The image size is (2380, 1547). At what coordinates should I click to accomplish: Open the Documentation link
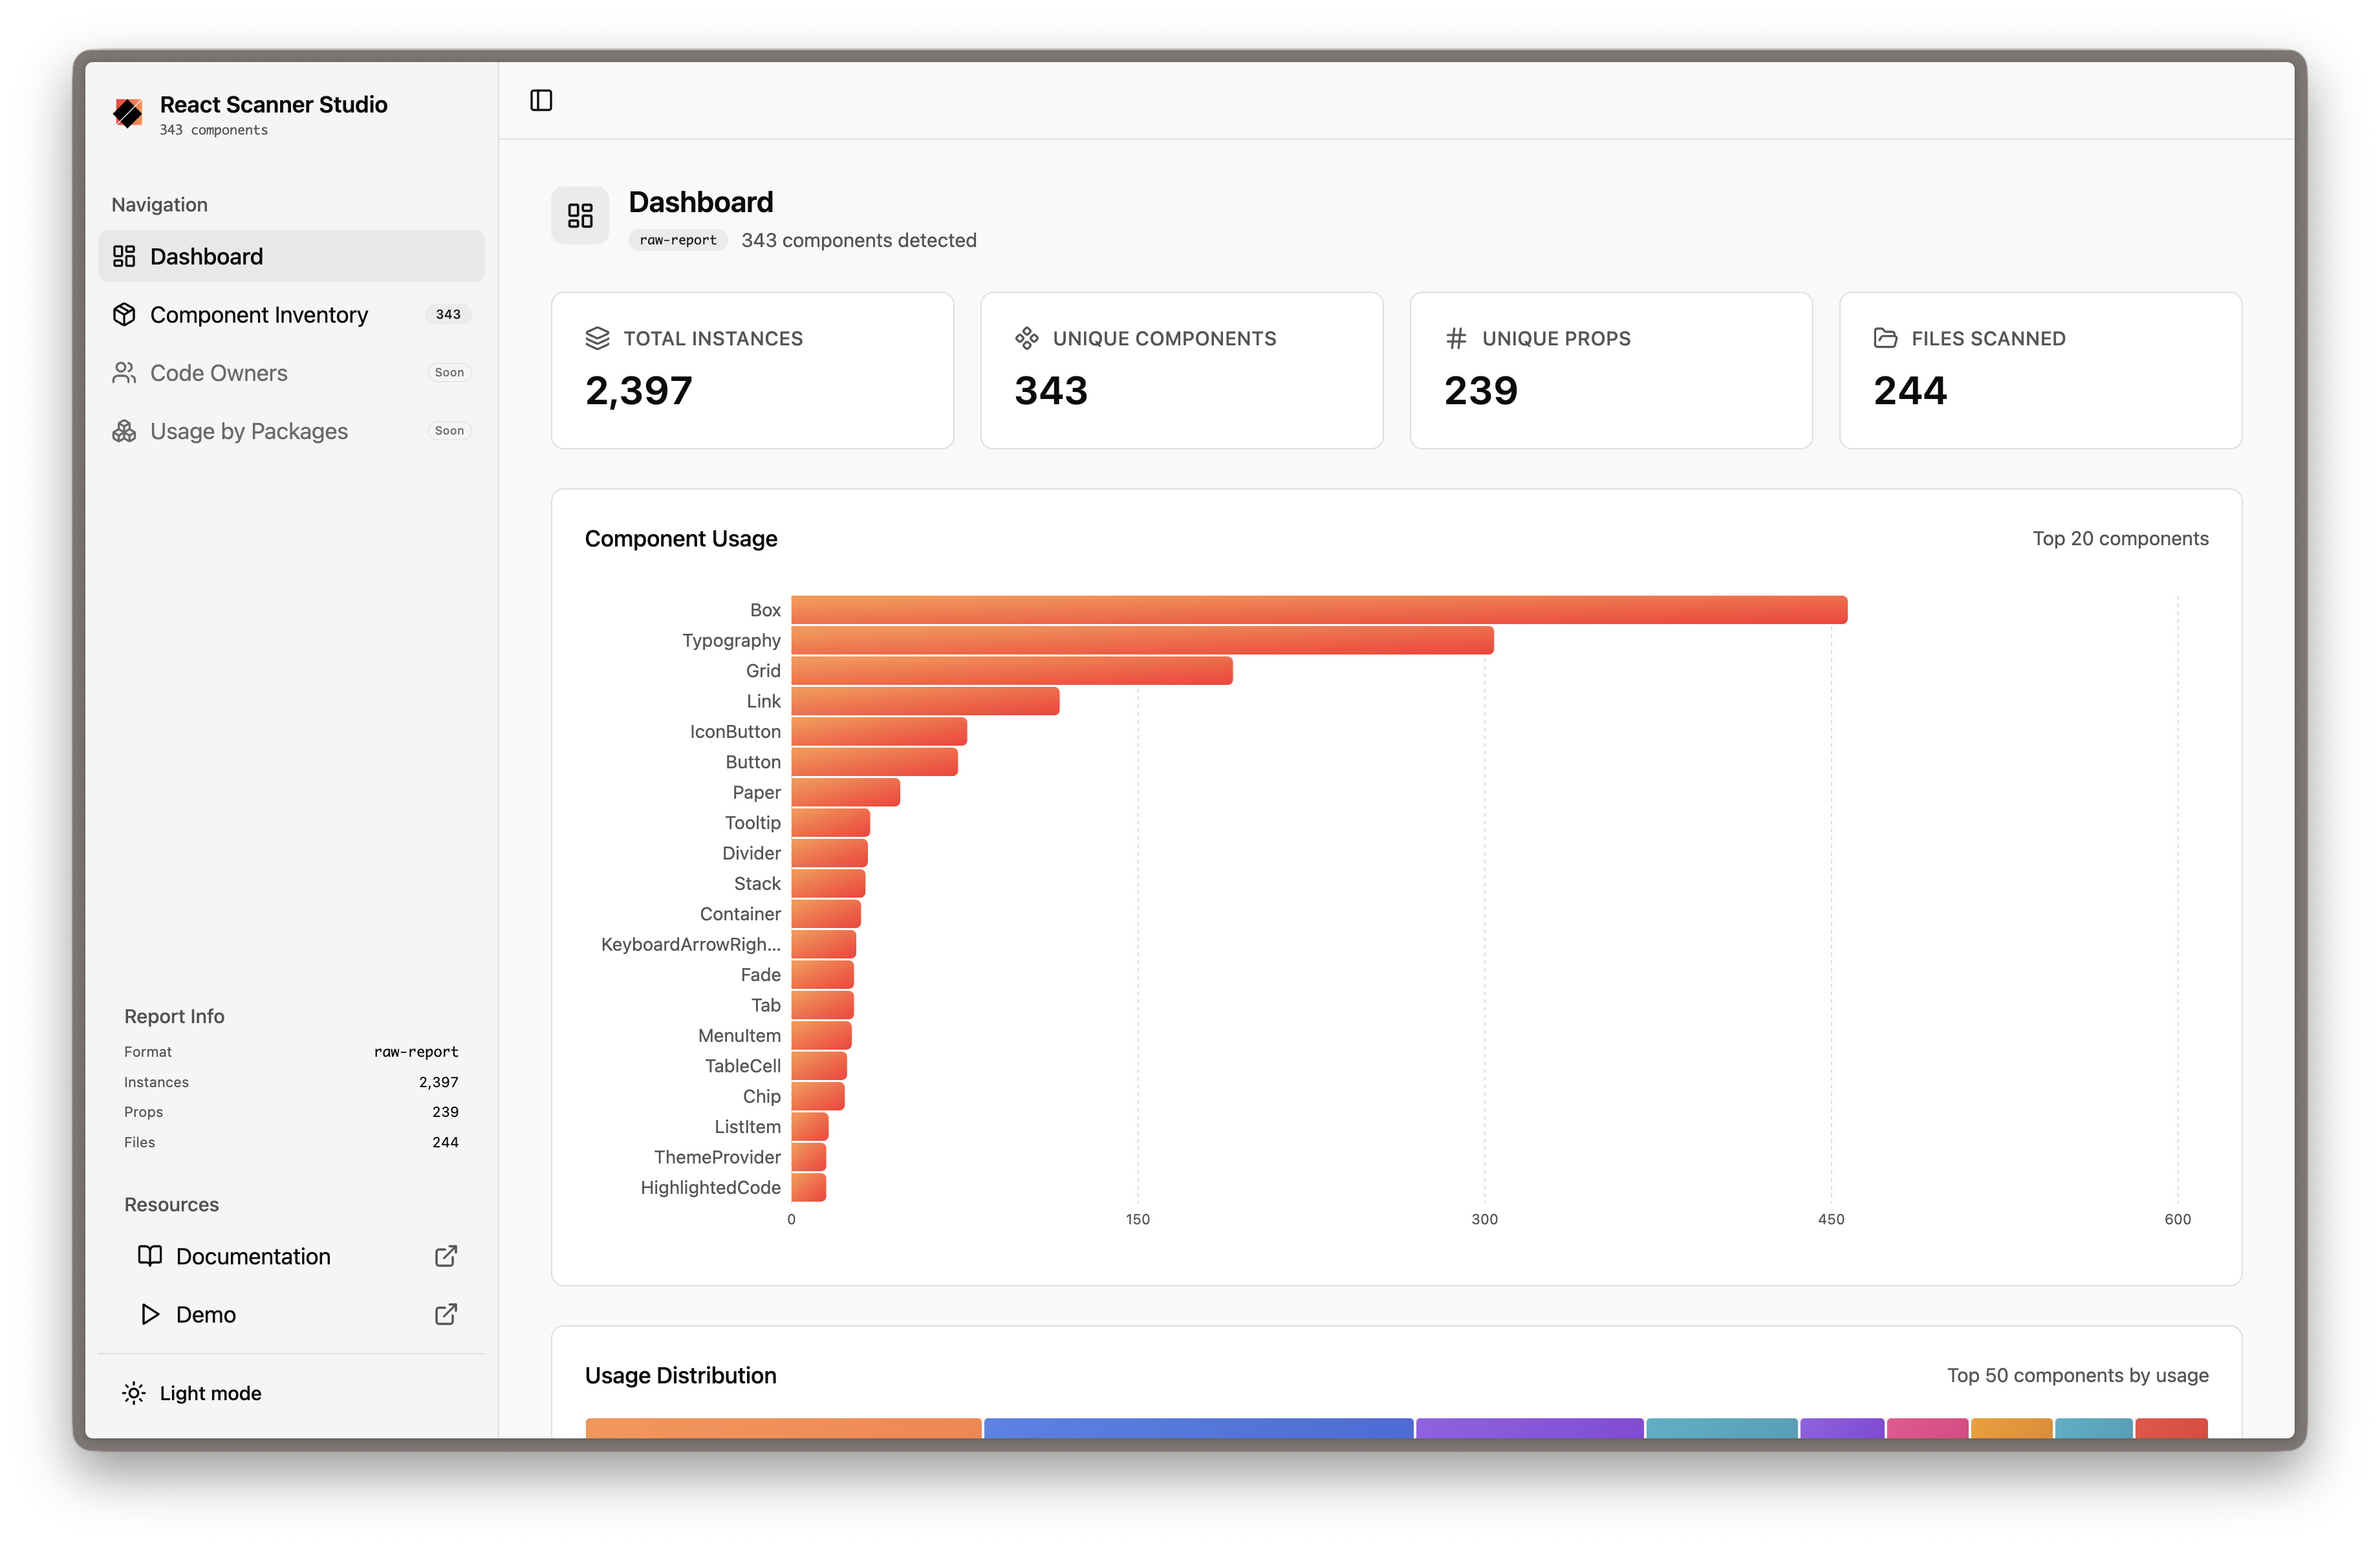(253, 1256)
